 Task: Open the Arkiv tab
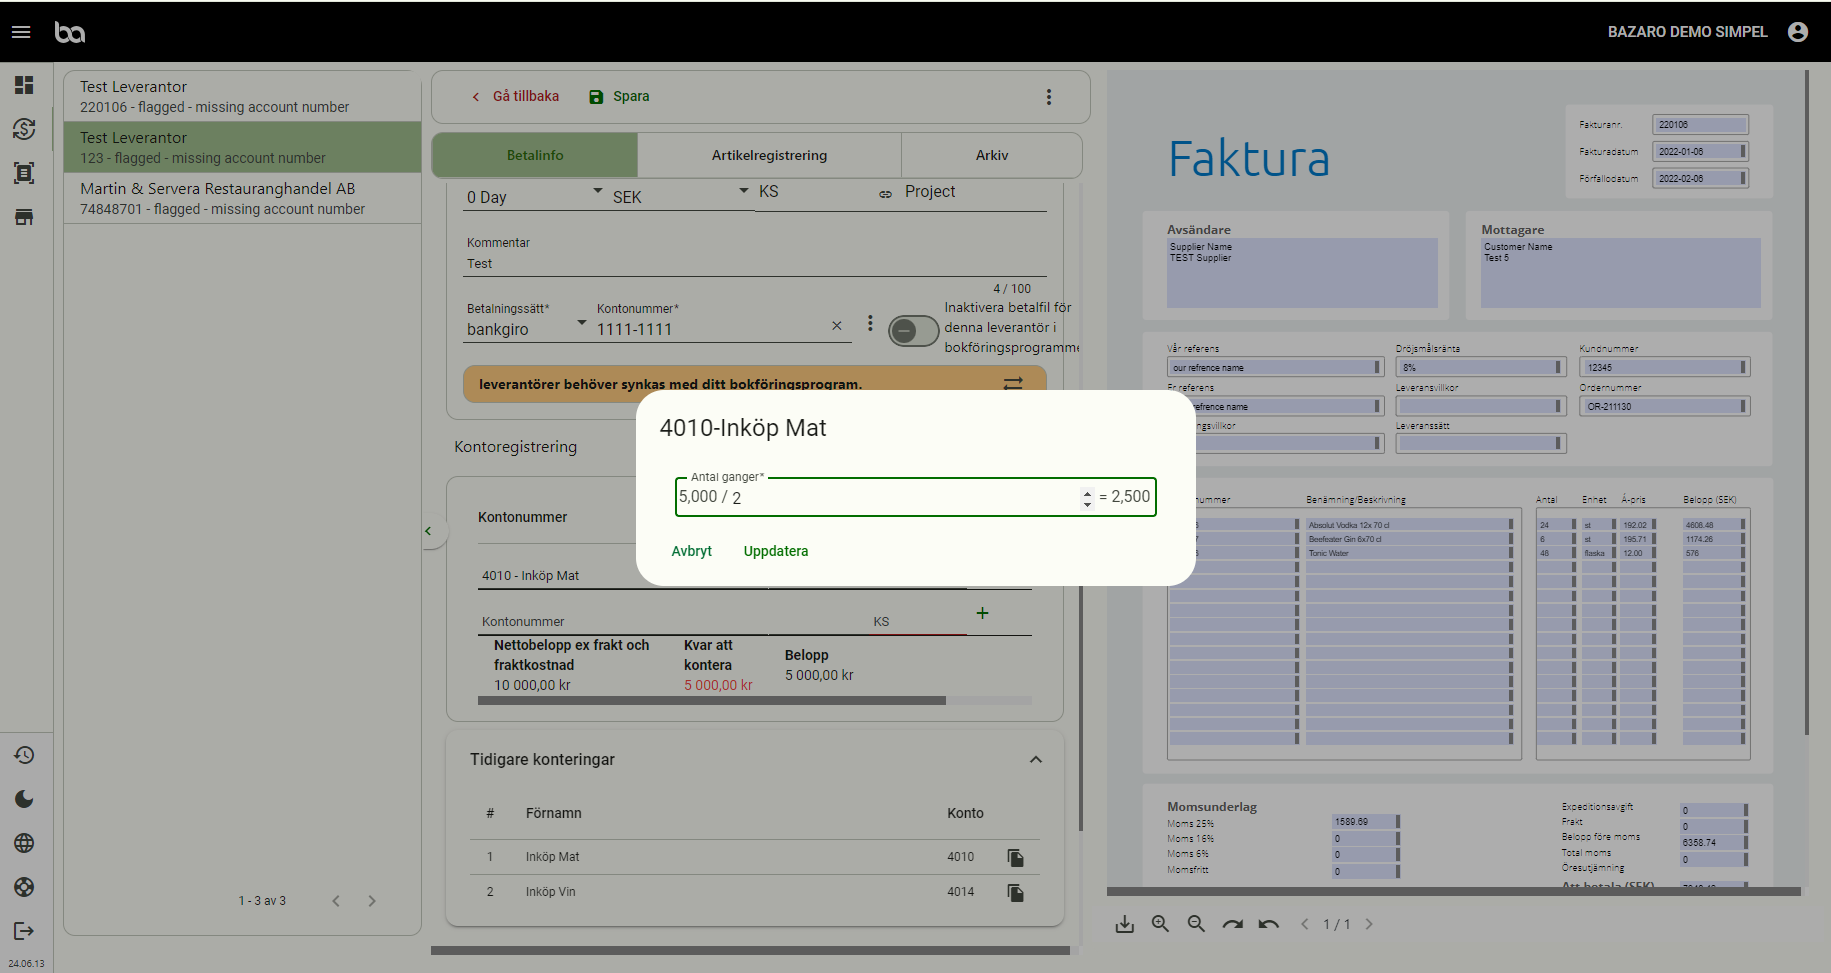point(991,156)
